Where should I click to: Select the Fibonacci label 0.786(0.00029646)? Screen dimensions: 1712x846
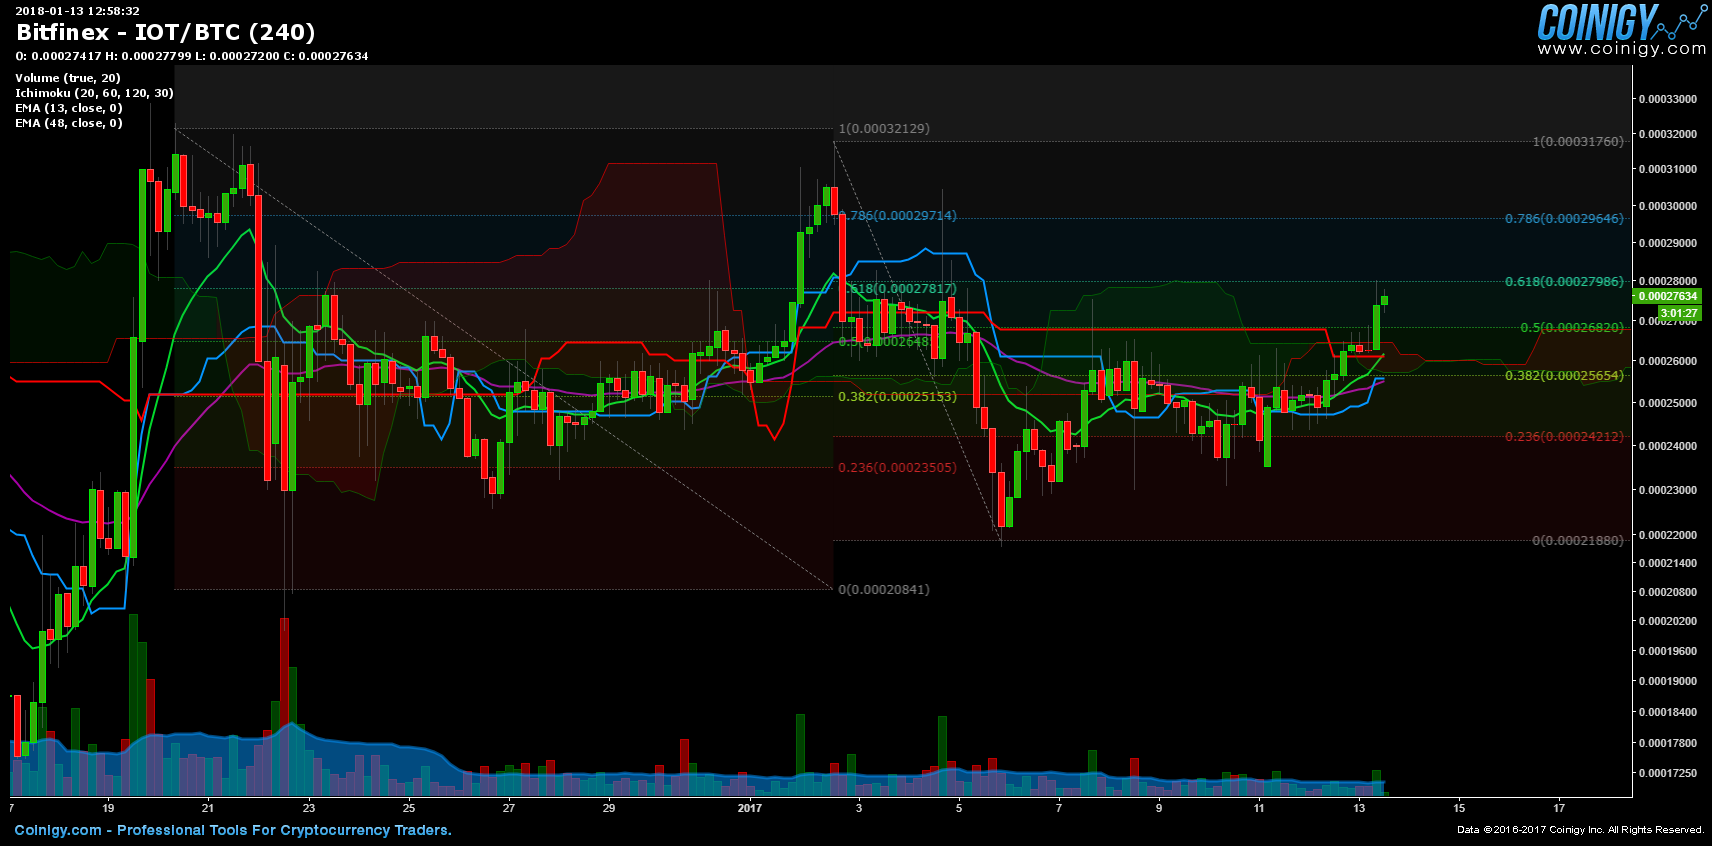tap(1564, 219)
